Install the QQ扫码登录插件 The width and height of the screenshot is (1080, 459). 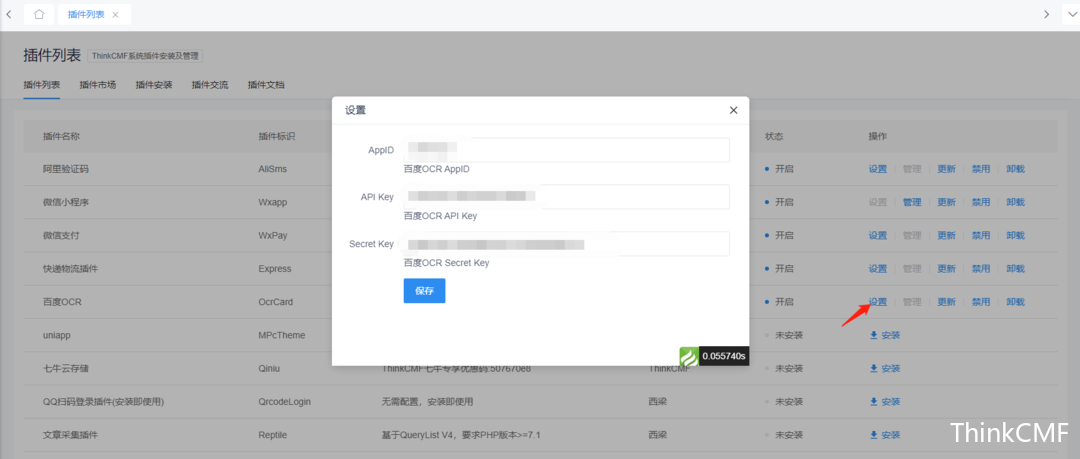click(885, 402)
